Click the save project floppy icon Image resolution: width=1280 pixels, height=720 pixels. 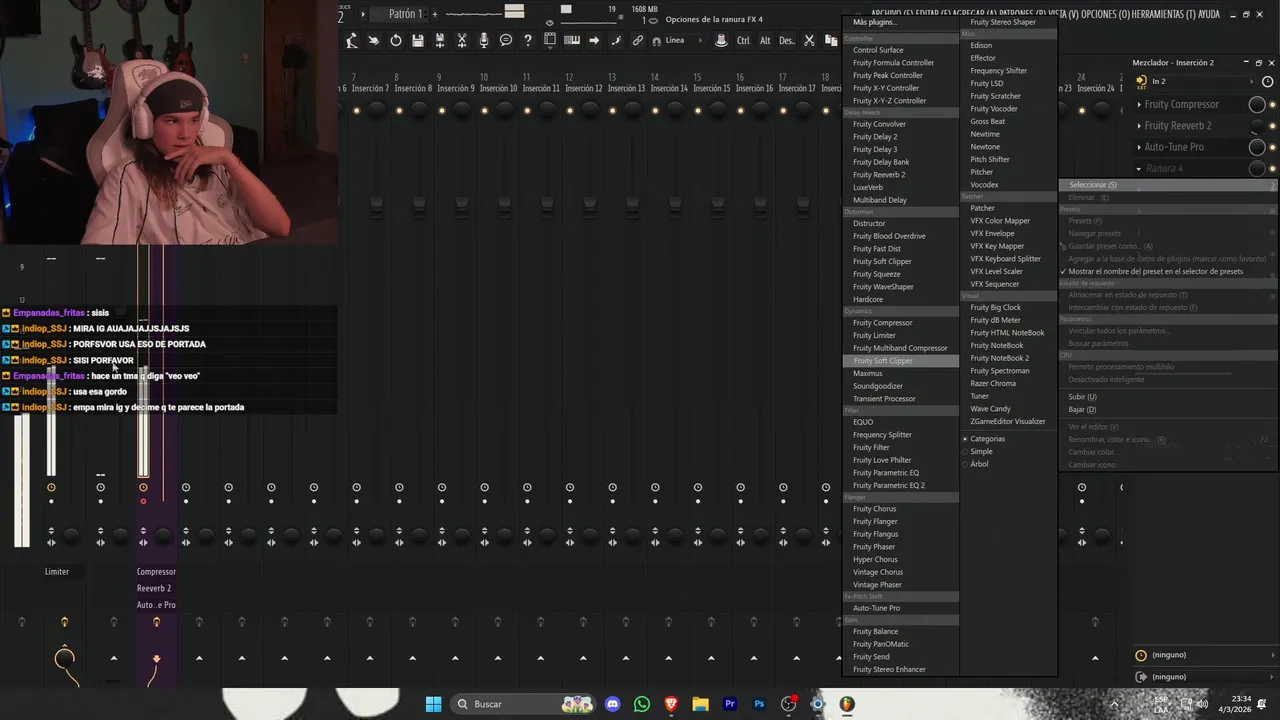[x=418, y=40]
